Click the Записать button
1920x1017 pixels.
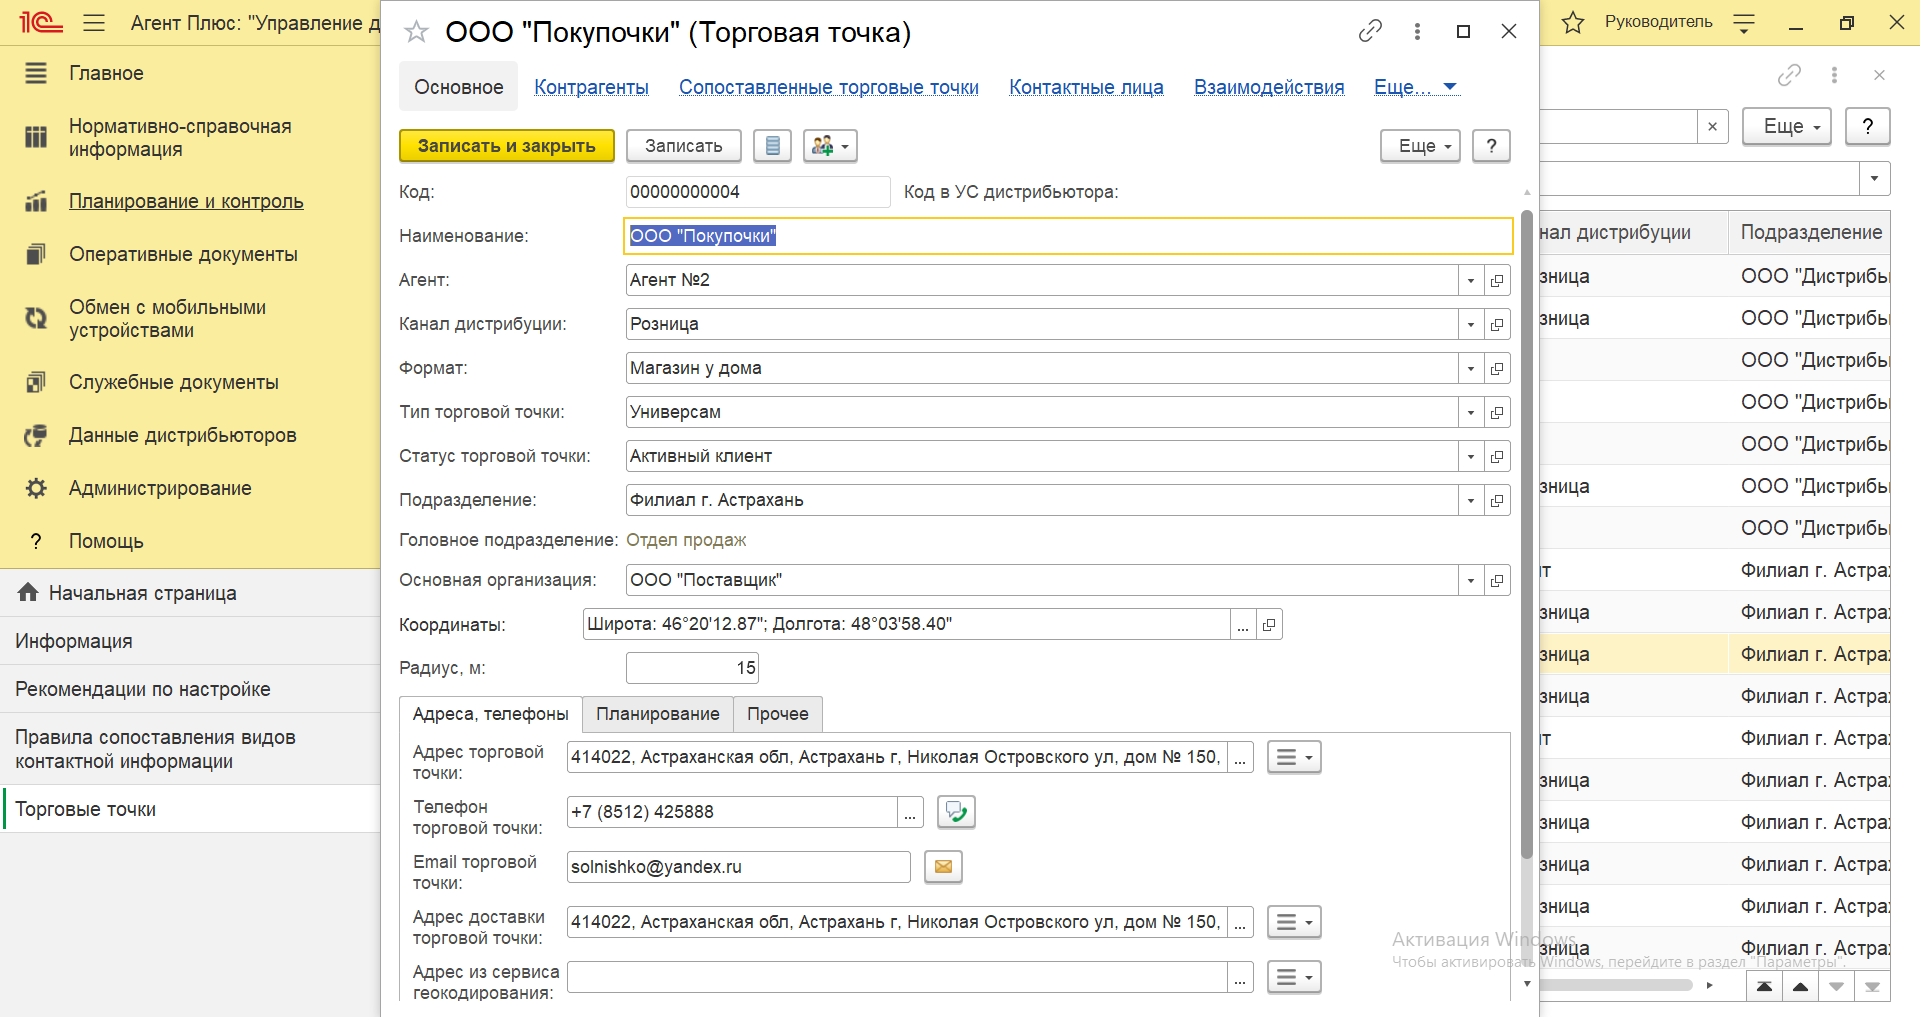coord(684,146)
